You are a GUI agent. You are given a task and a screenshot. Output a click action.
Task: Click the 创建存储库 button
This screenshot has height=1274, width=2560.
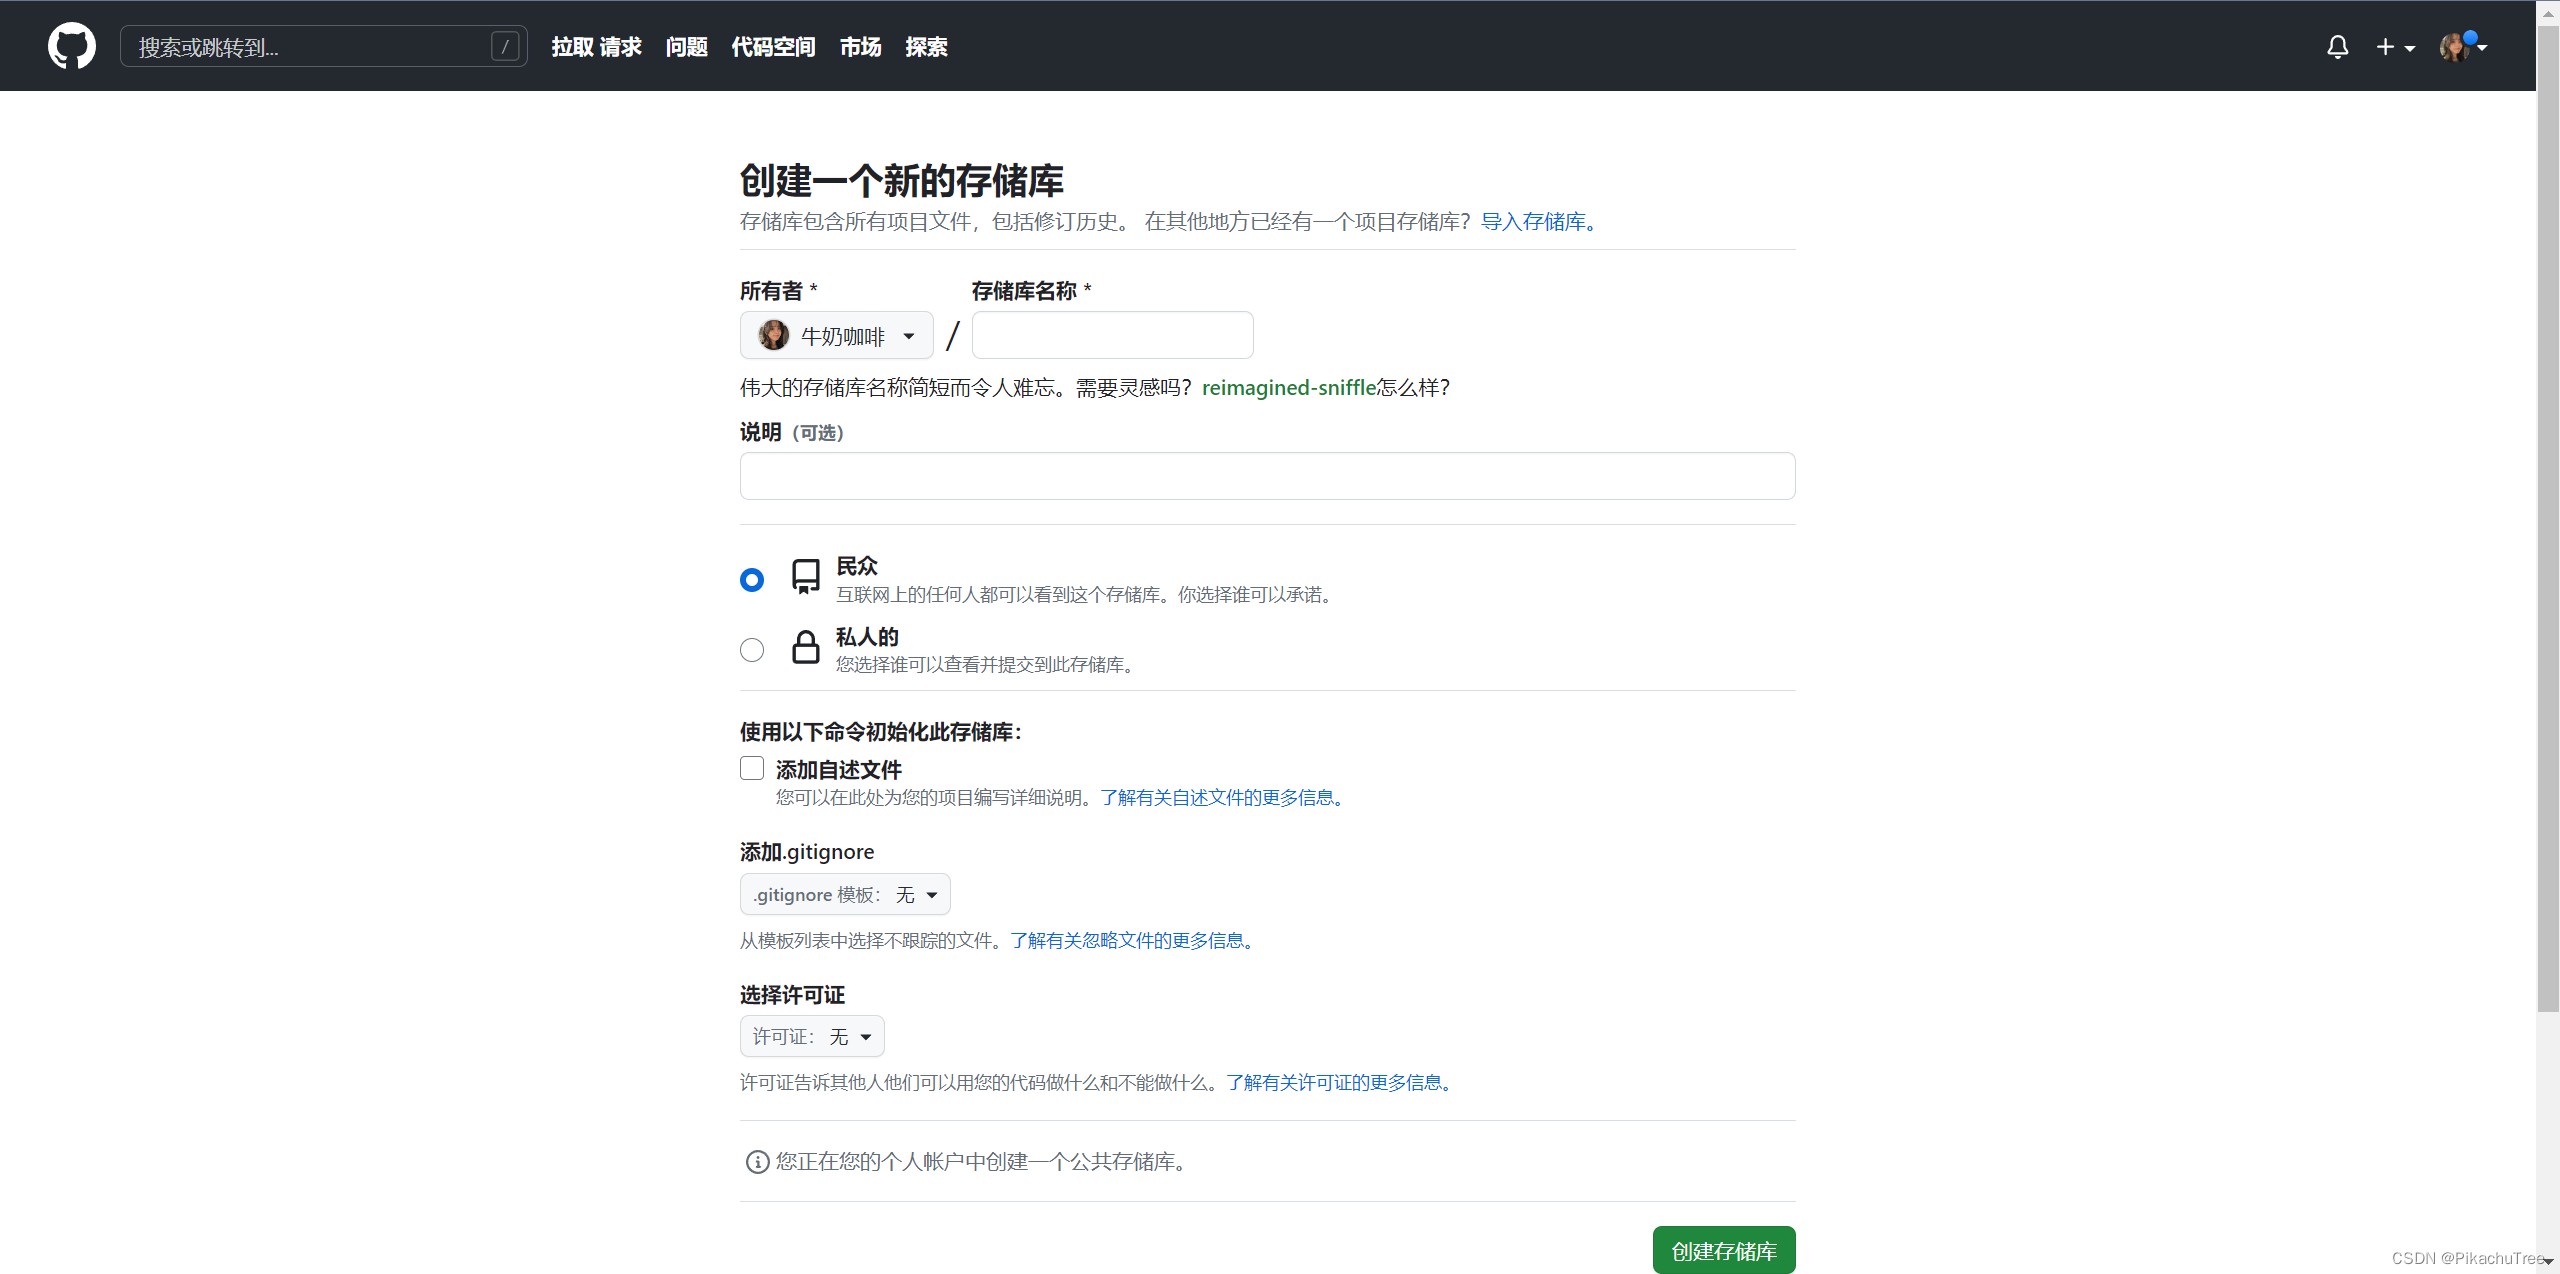(1723, 1249)
